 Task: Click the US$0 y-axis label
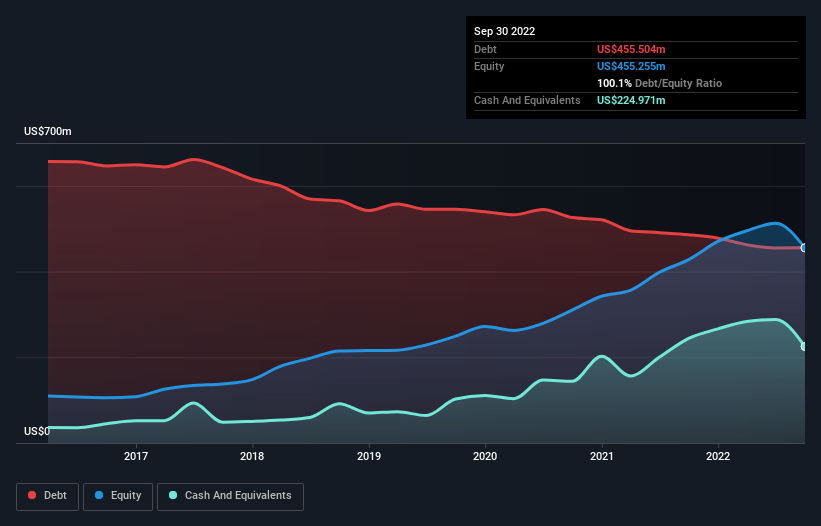click(x=37, y=431)
